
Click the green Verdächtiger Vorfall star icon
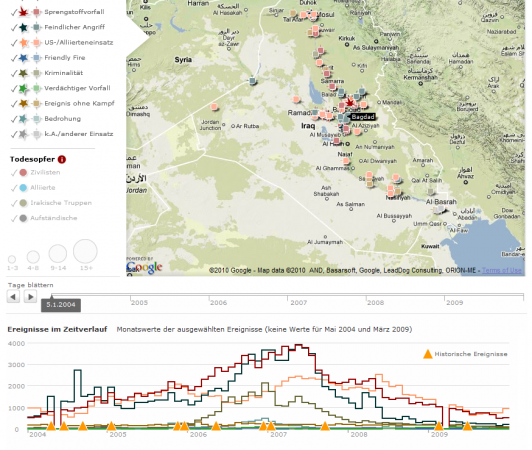23,89
